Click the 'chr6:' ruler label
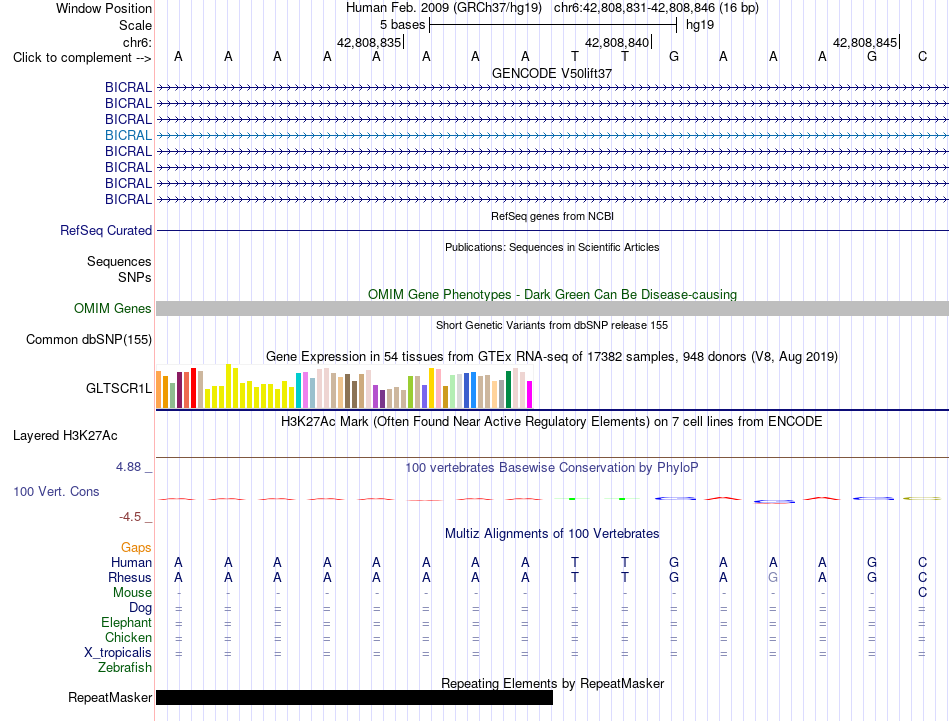Viewport: 950px width, 721px height. click(x=137, y=42)
